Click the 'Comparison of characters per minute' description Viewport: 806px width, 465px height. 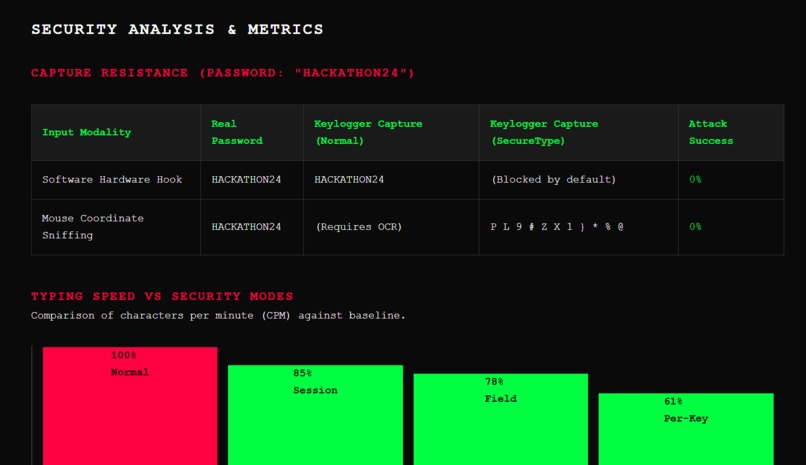pyautogui.click(x=218, y=315)
